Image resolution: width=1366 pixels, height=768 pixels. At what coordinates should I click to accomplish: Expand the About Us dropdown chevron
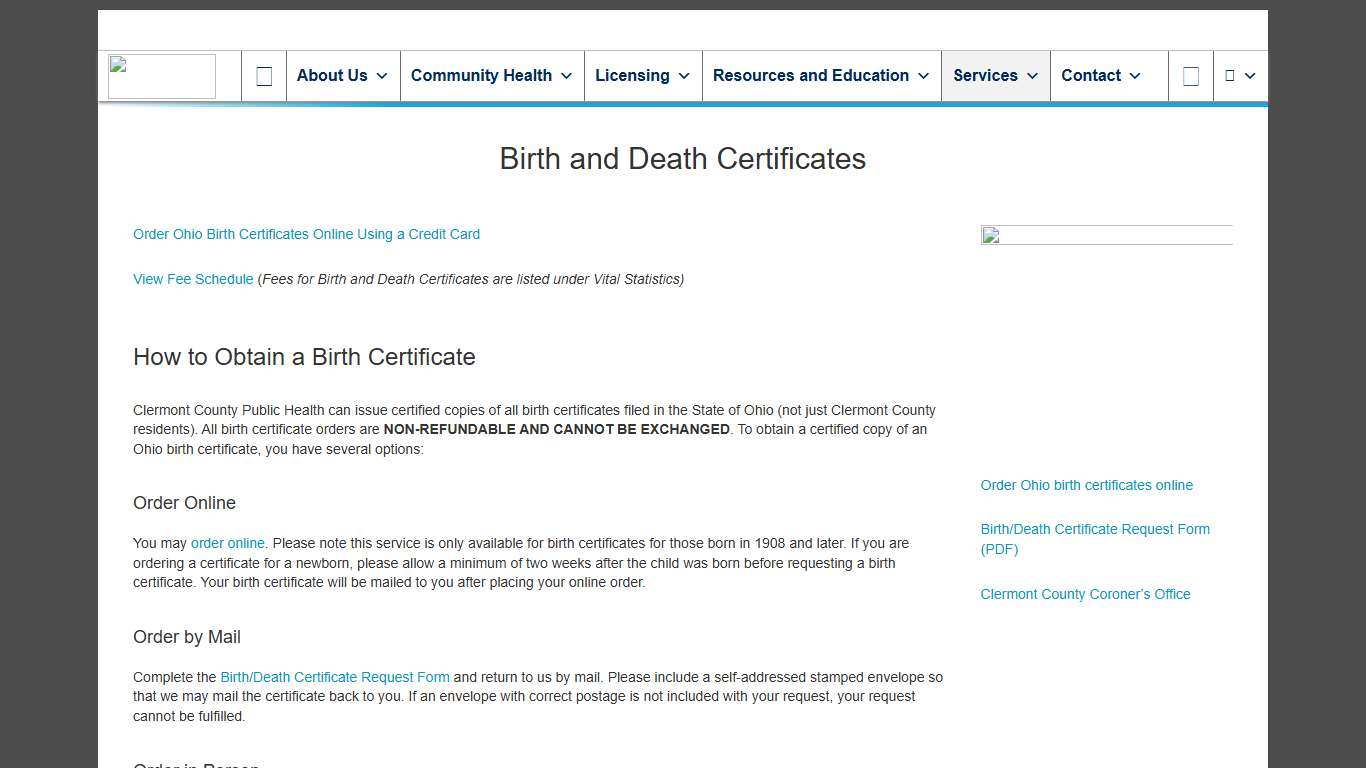pos(383,76)
